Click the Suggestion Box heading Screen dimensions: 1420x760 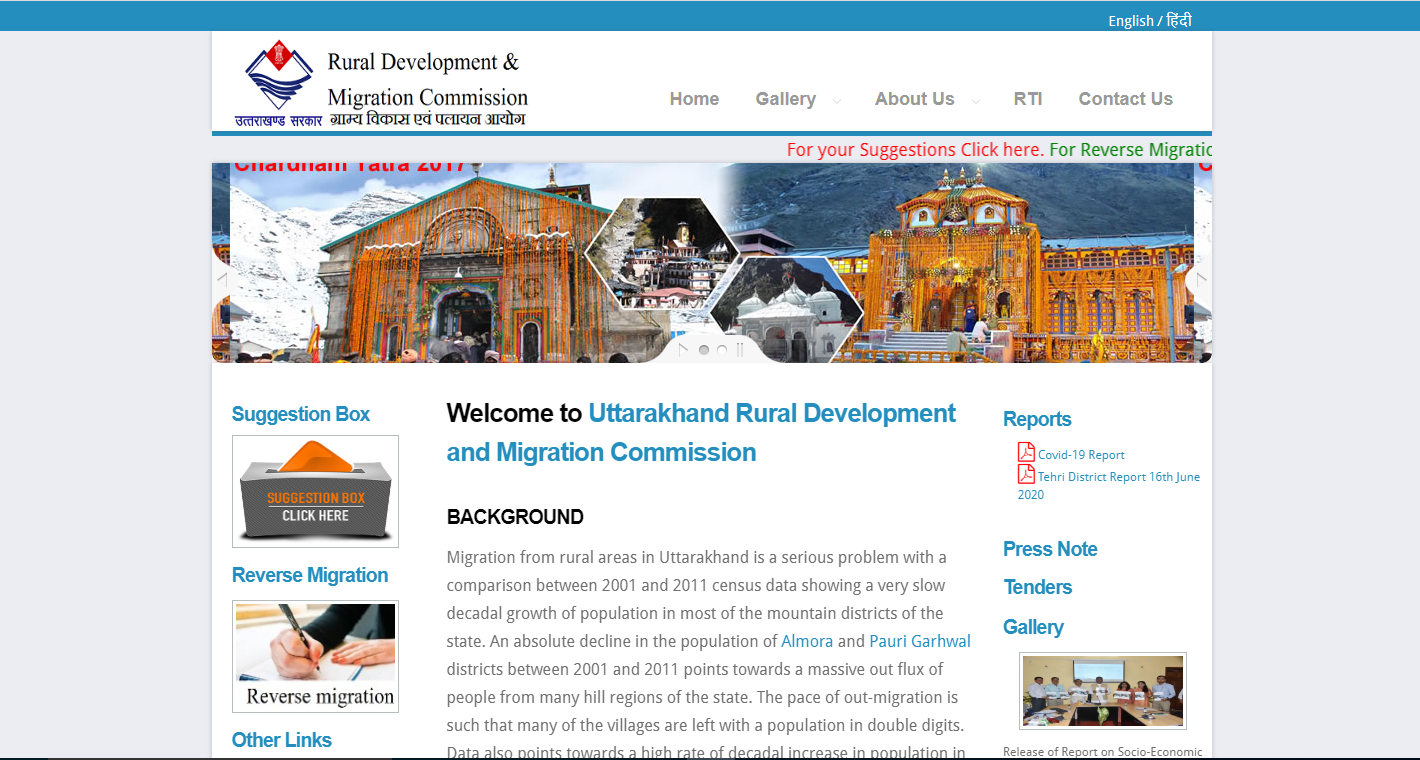click(x=301, y=414)
